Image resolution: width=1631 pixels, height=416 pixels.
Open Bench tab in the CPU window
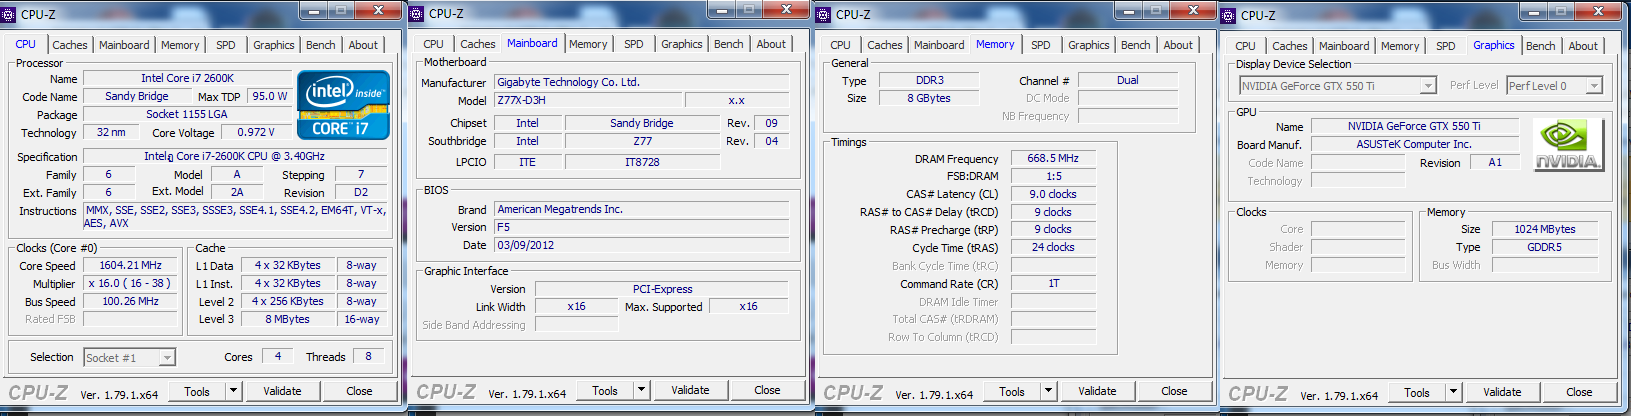pyautogui.click(x=321, y=45)
